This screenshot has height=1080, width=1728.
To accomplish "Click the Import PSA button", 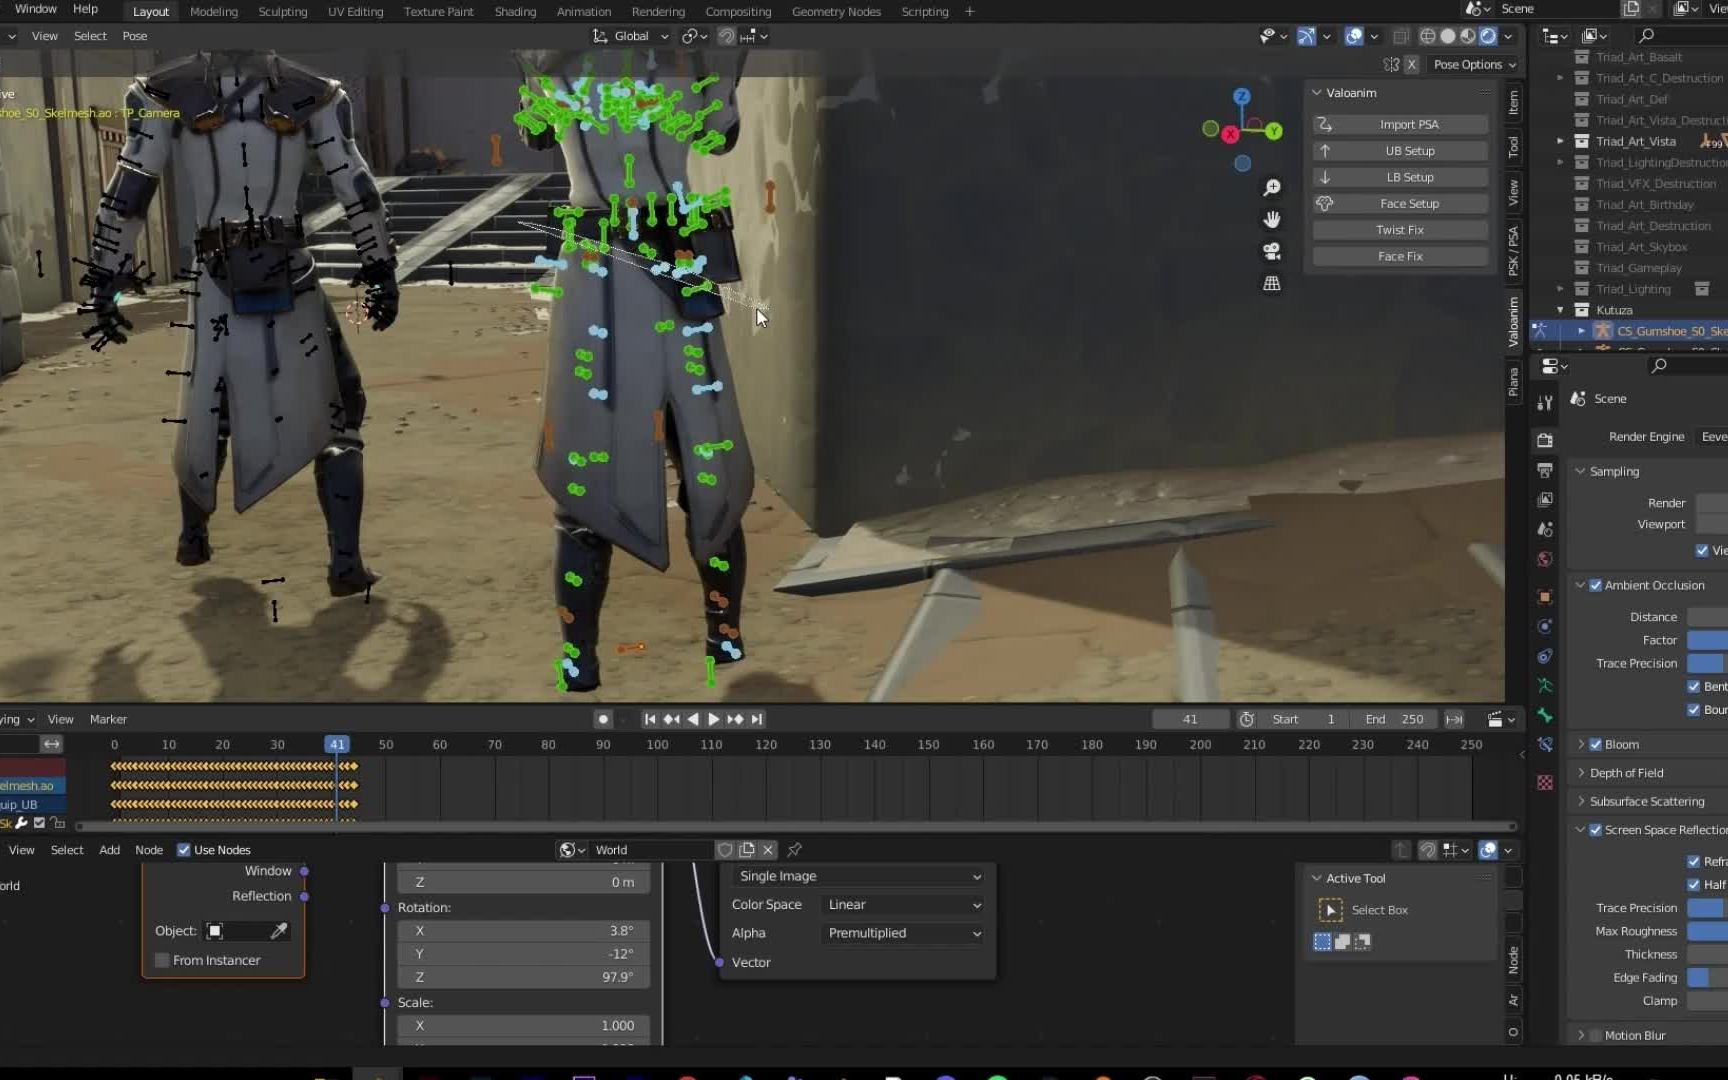I will 1400,124.
